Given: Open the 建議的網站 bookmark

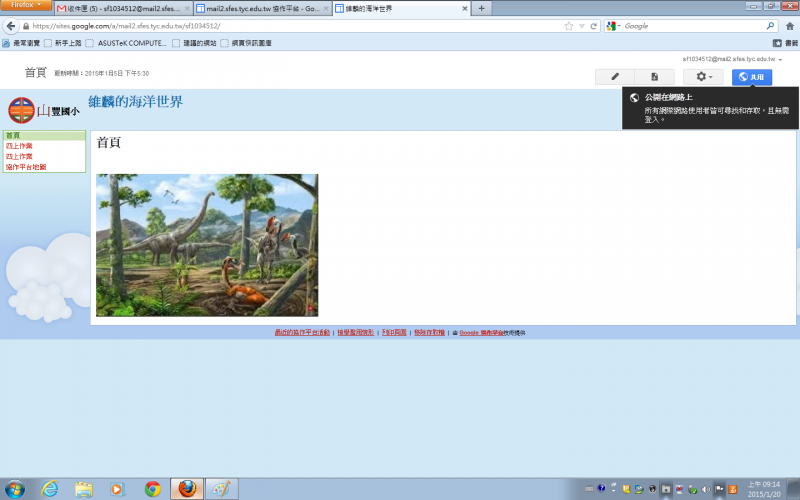Looking at the screenshot, I should pos(194,43).
